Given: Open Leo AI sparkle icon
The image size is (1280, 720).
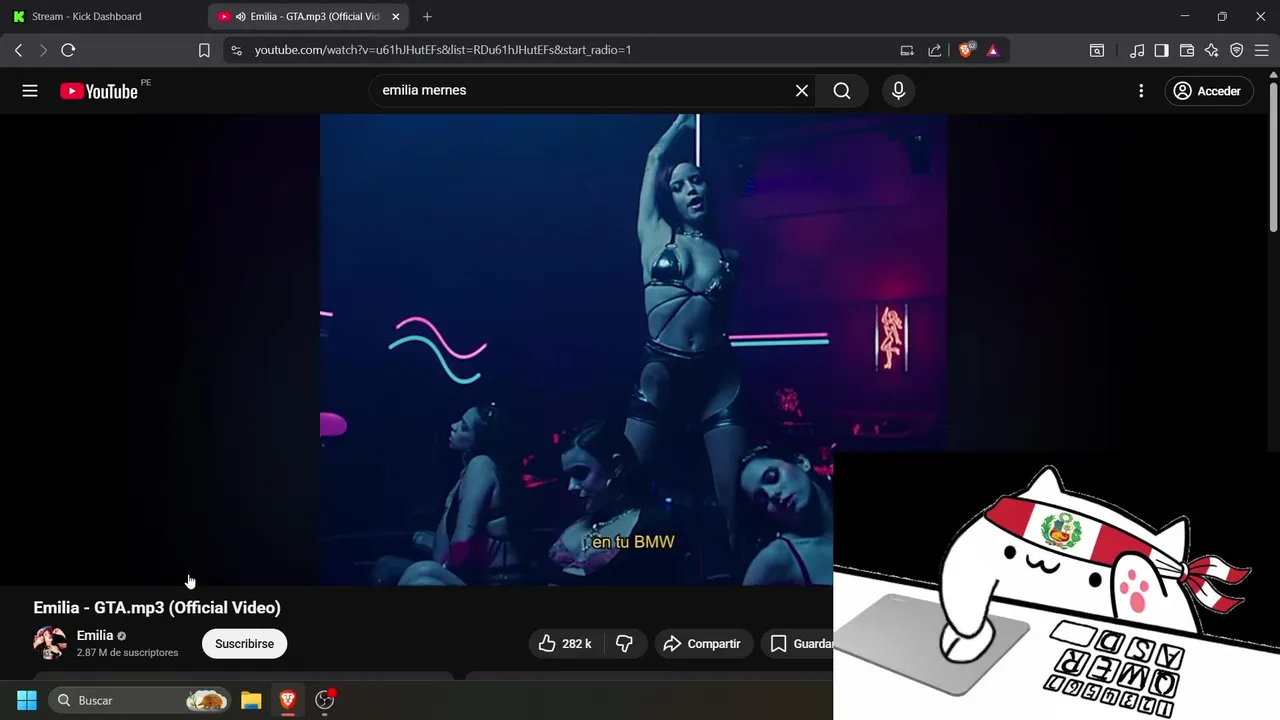Looking at the screenshot, I should [x=1212, y=50].
